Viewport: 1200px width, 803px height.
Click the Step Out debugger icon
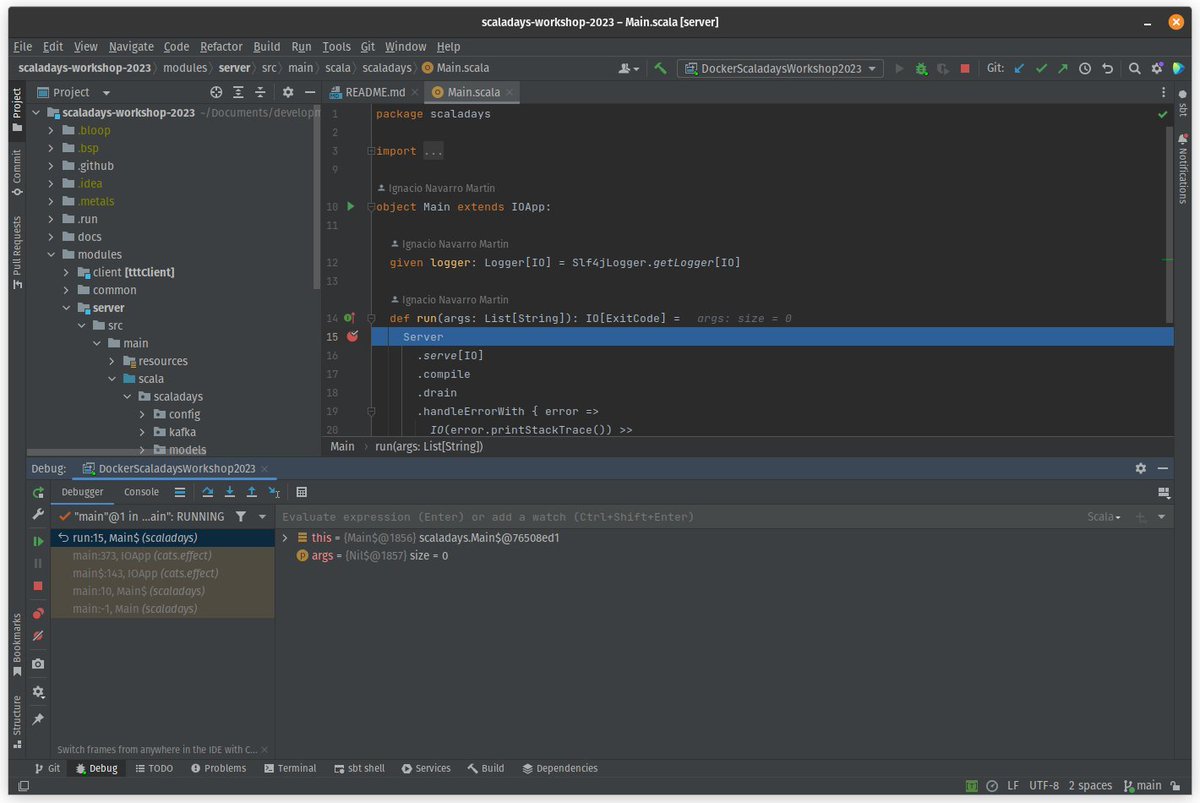tap(251, 492)
